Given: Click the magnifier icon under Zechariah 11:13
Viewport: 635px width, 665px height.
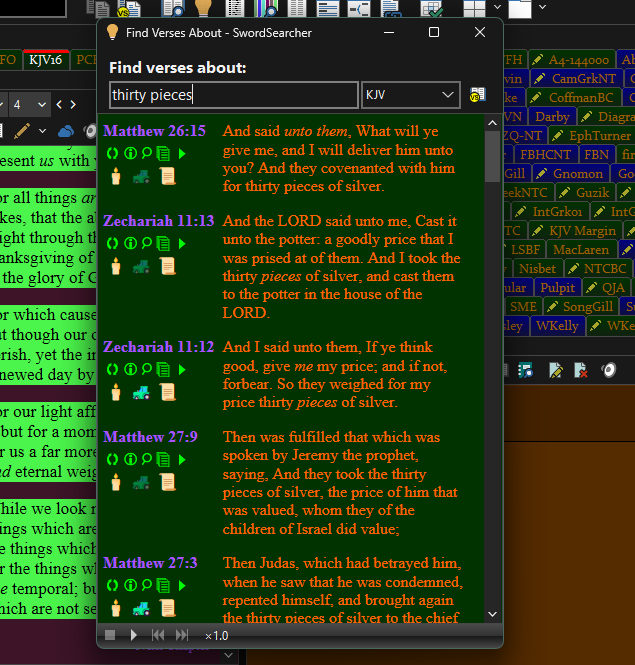Looking at the screenshot, I should pyautogui.click(x=147, y=243).
